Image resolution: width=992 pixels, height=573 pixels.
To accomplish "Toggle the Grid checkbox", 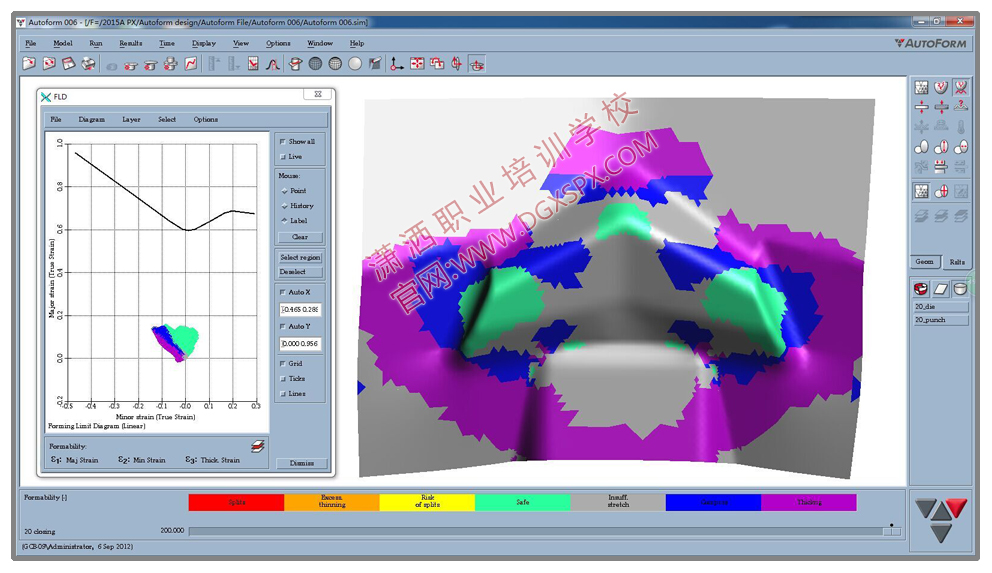I will 283,364.
